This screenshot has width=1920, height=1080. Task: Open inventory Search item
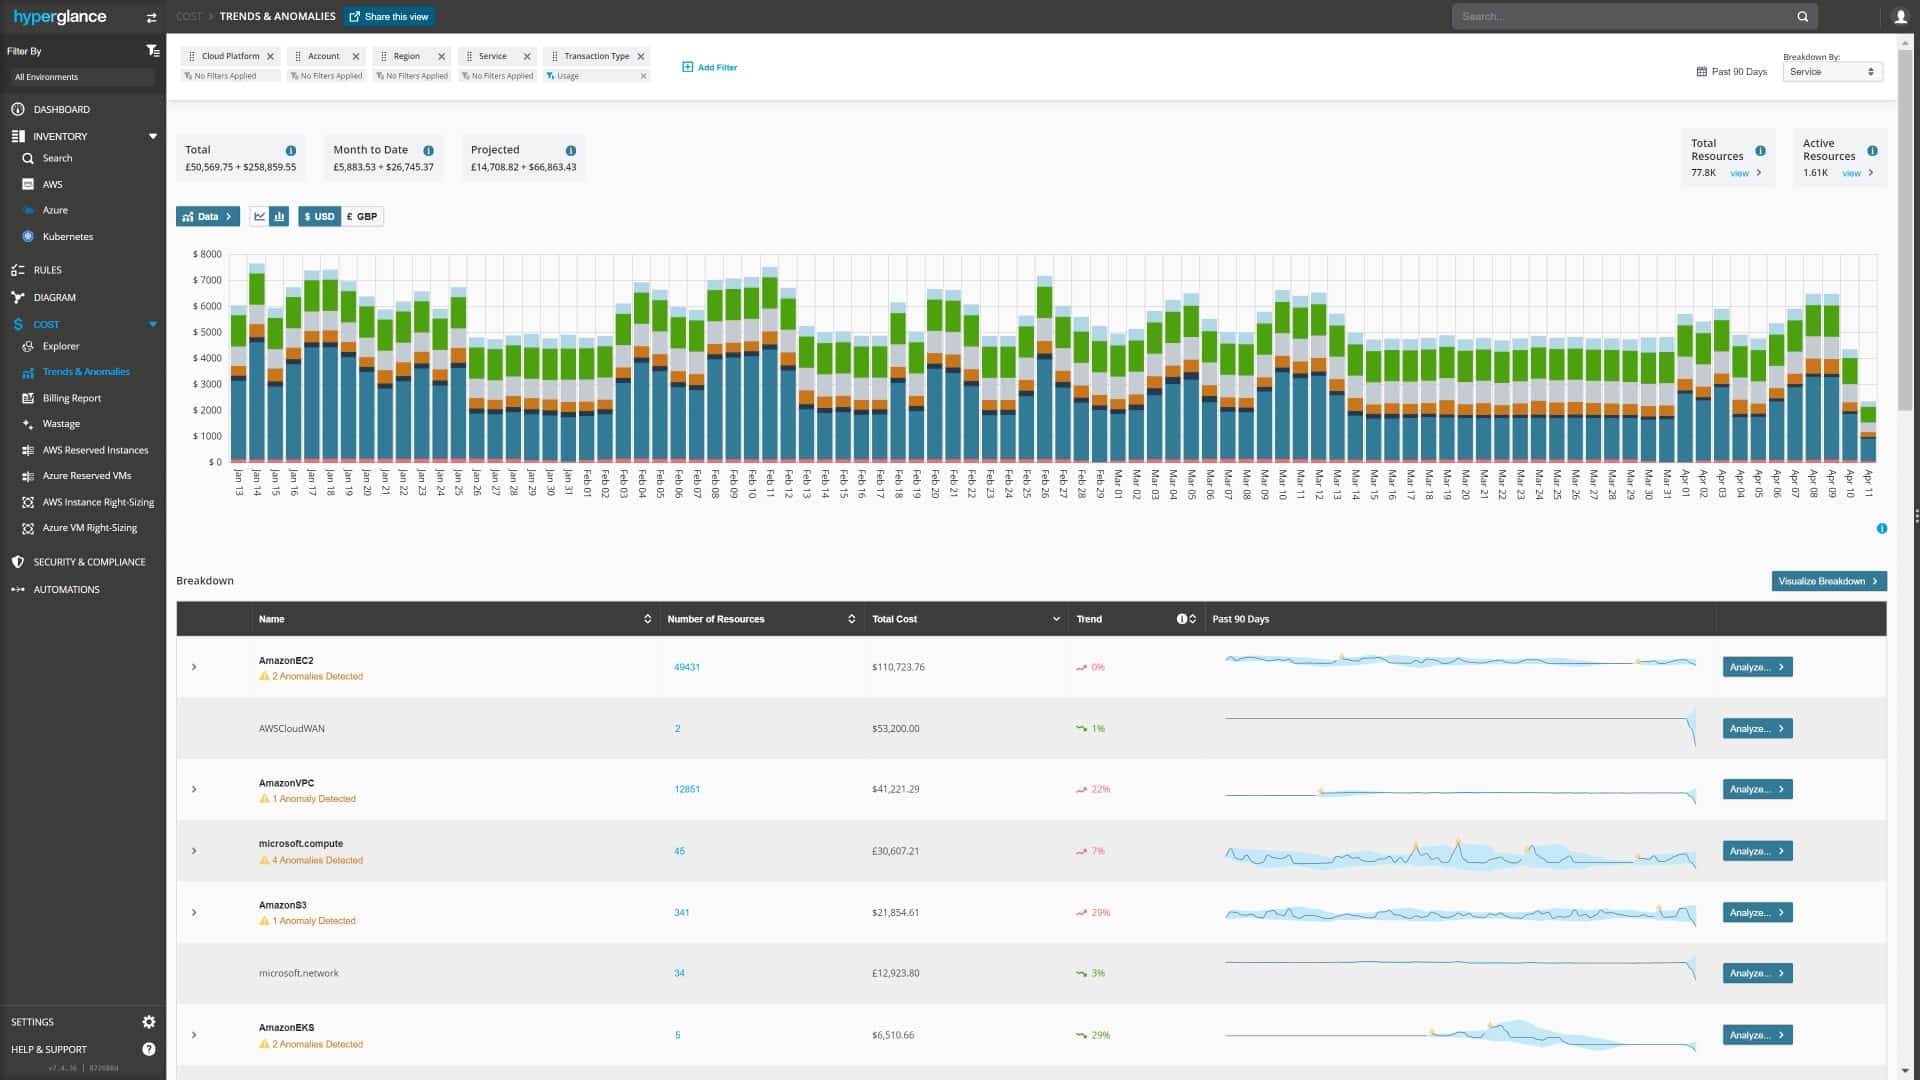pyautogui.click(x=57, y=158)
